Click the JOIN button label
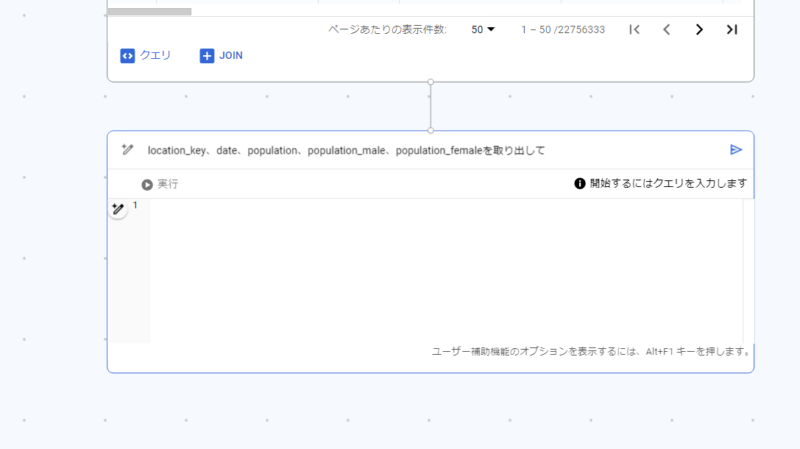This screenshot has width=800, height=449. coord(231,56)
